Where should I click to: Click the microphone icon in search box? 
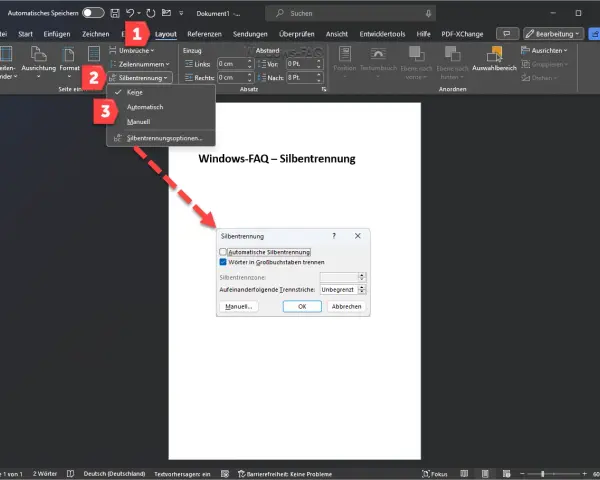click(428, 13)
